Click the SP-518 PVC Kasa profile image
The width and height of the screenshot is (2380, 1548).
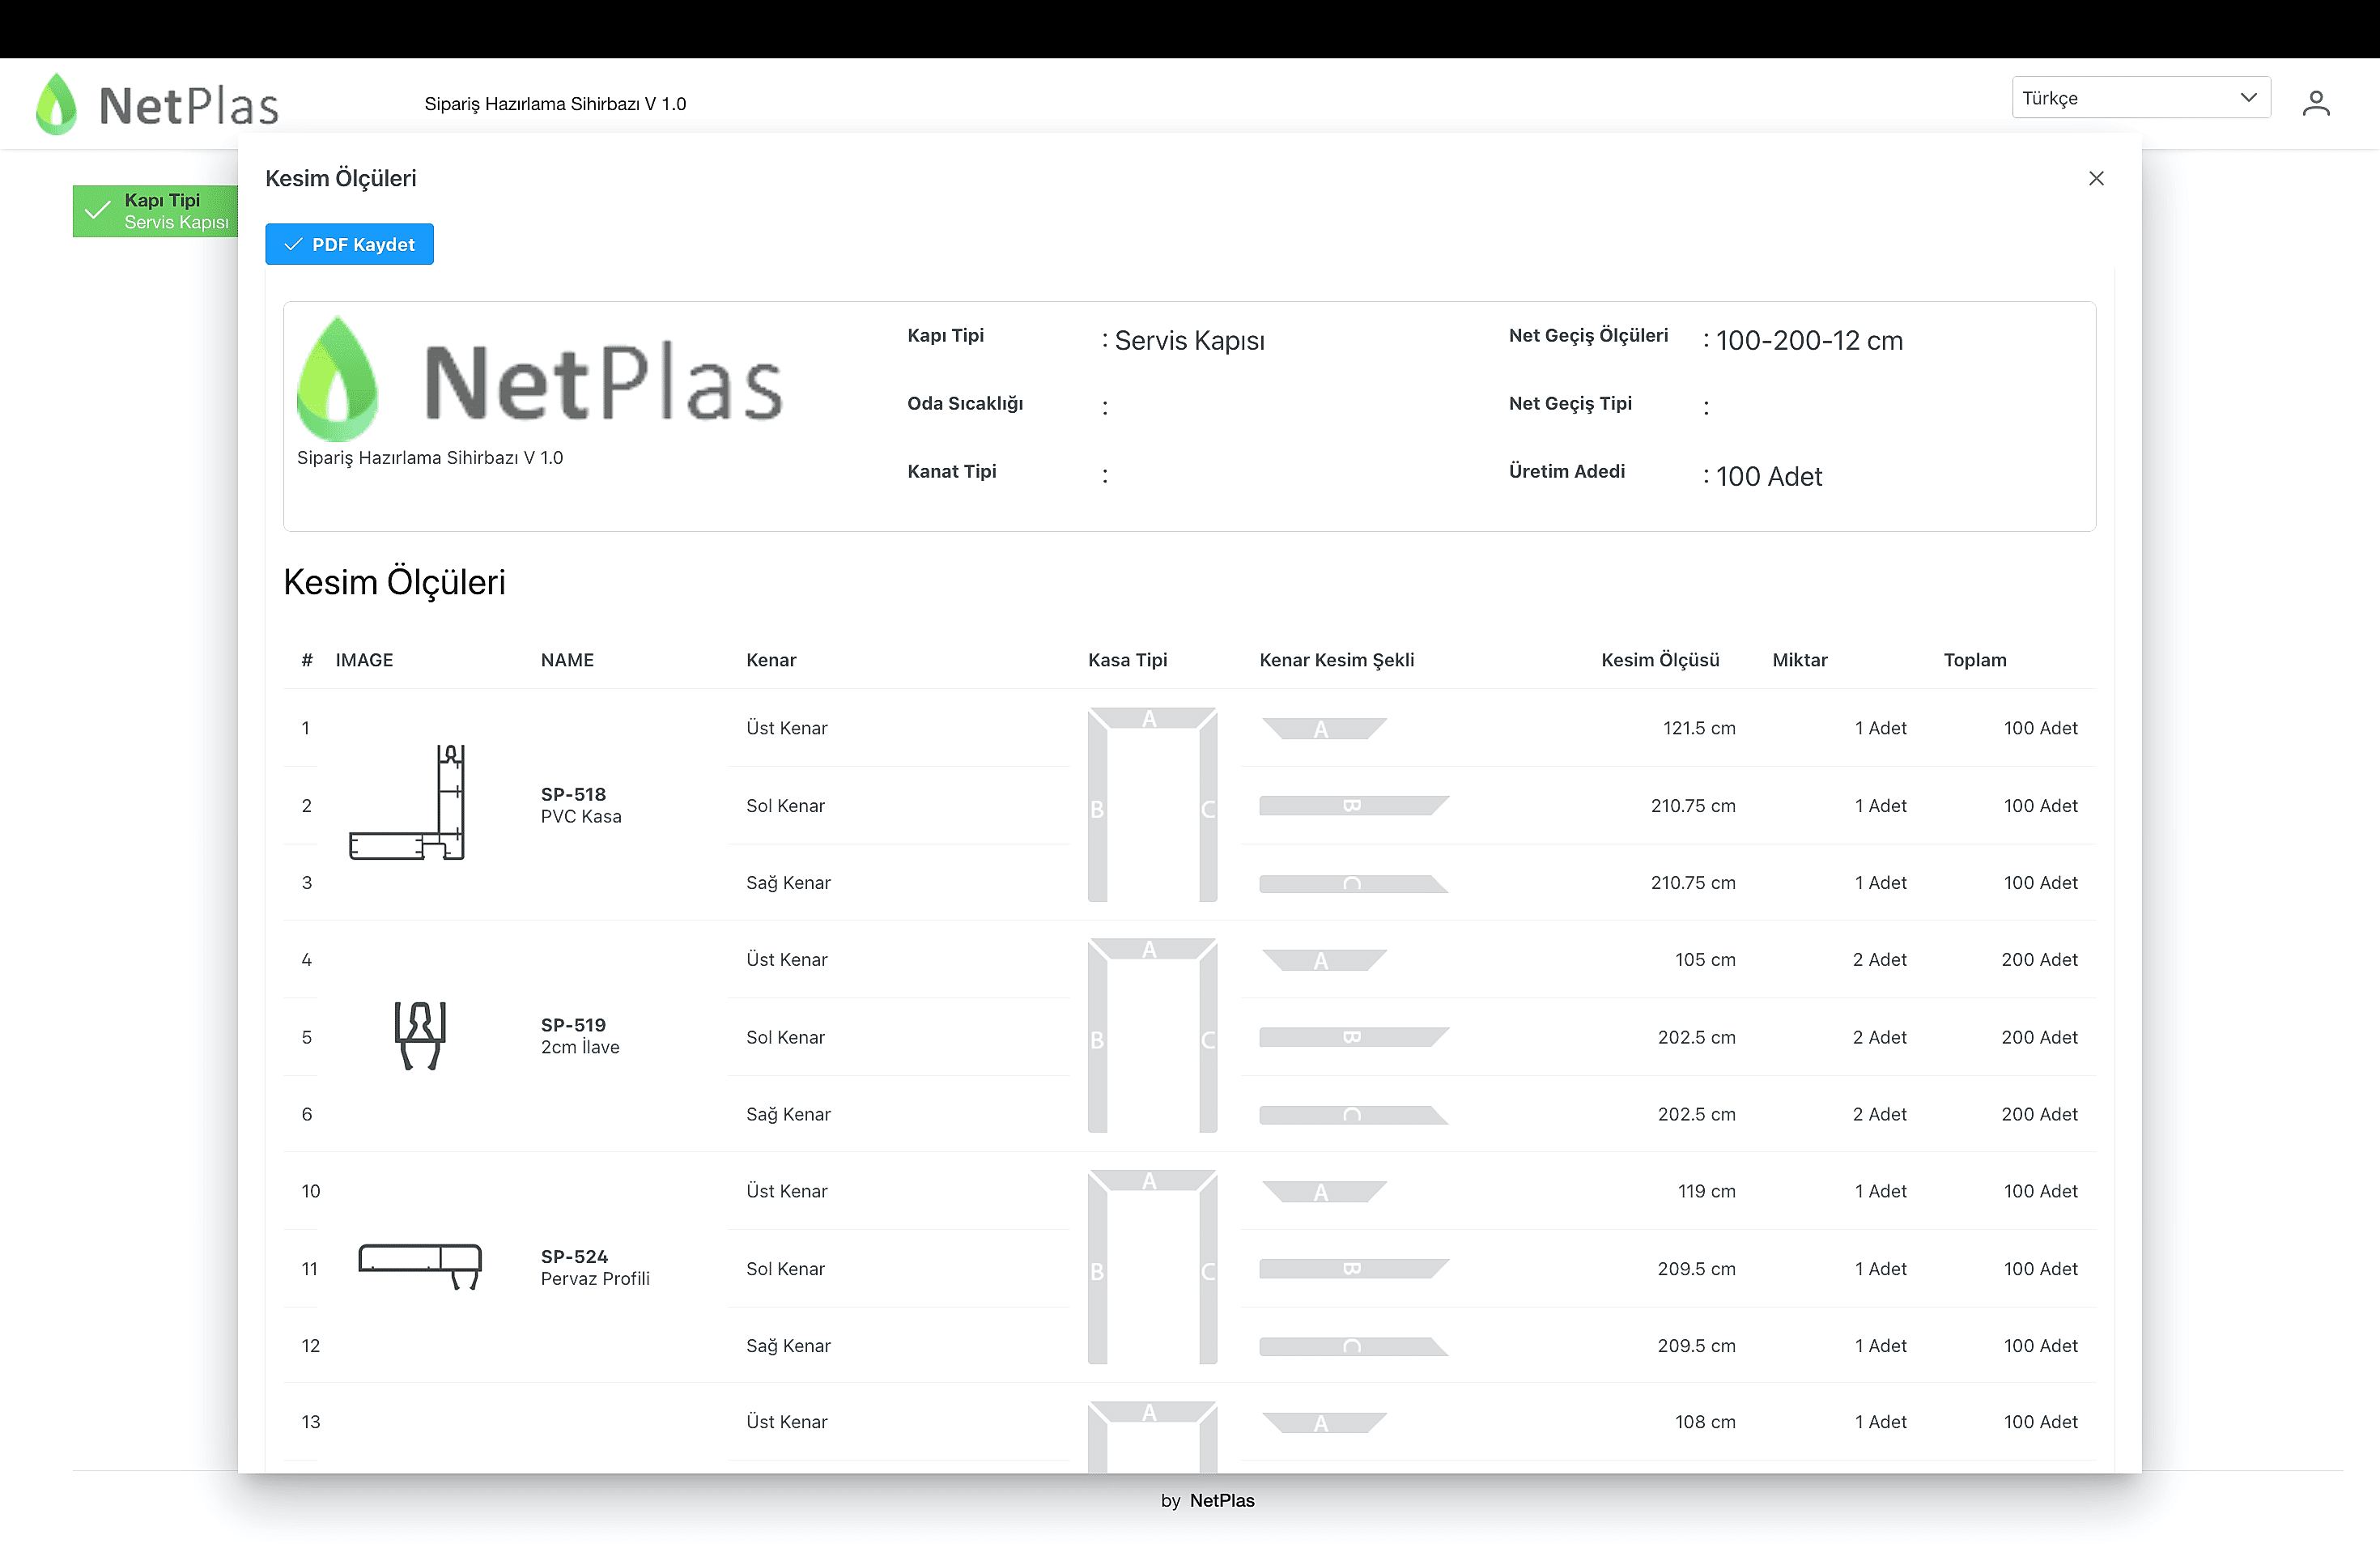pos(408,803)
